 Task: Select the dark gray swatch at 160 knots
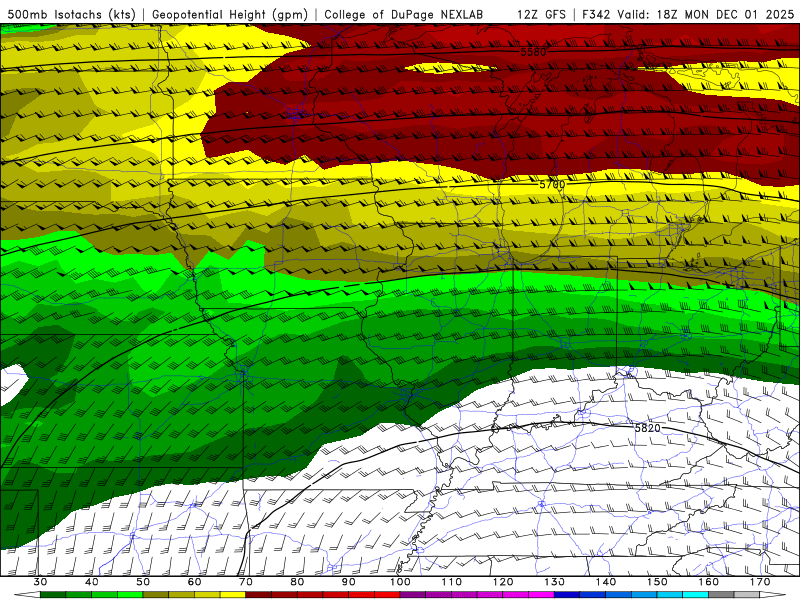point(722,595)
